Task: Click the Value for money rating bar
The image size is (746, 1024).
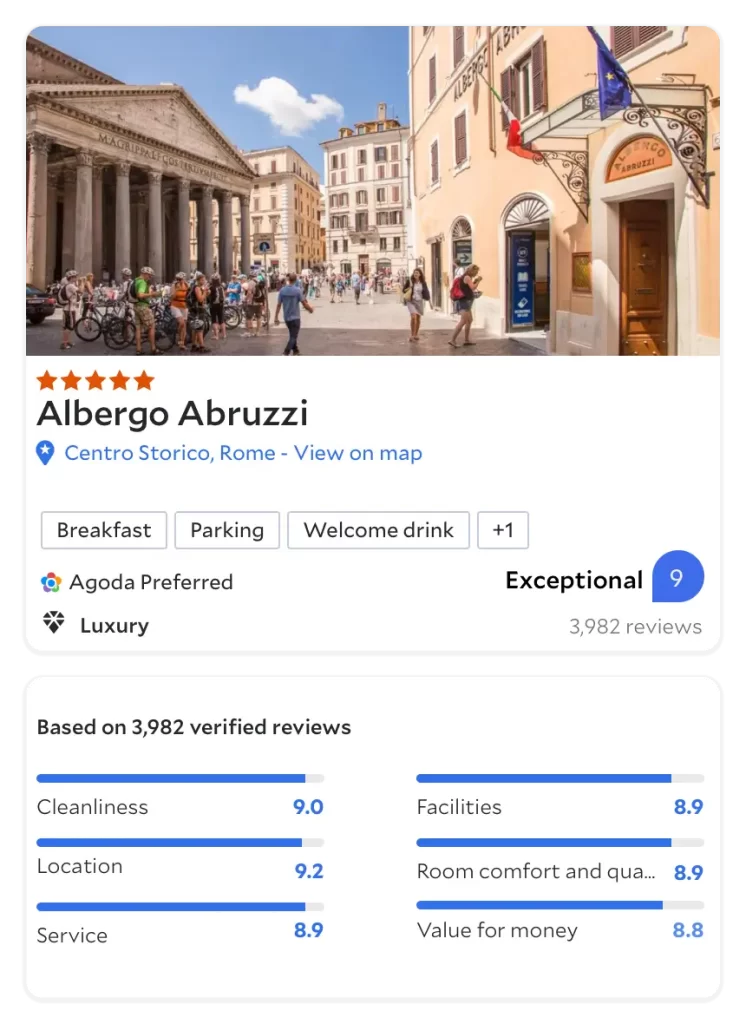Action: click(559, 905)
